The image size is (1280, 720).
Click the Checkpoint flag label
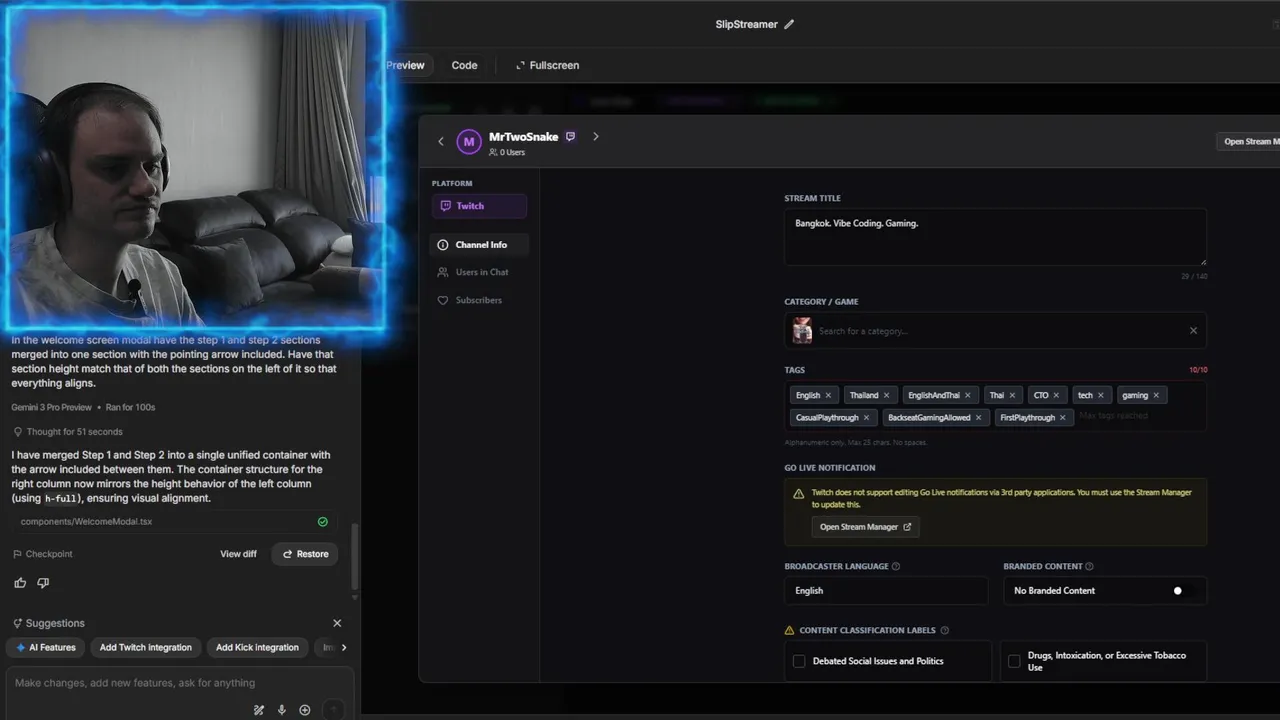point(43,554)
